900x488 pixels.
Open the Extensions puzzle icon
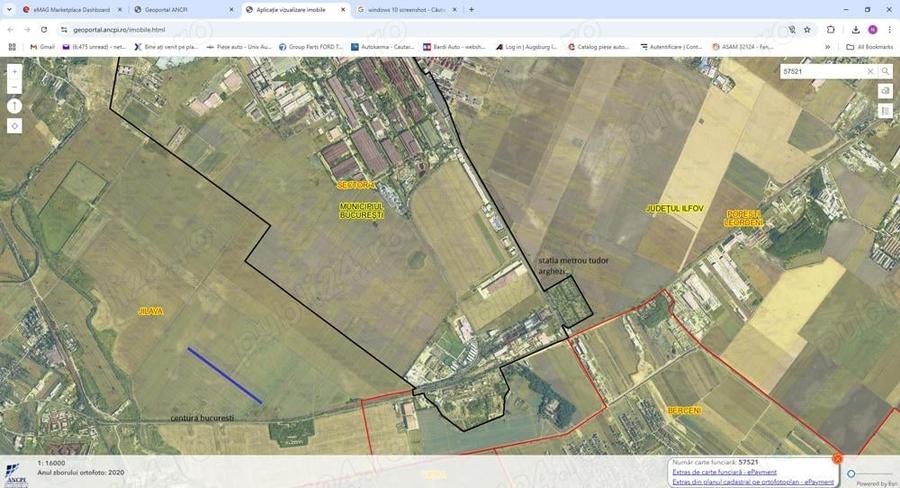[x=831, y=29]
